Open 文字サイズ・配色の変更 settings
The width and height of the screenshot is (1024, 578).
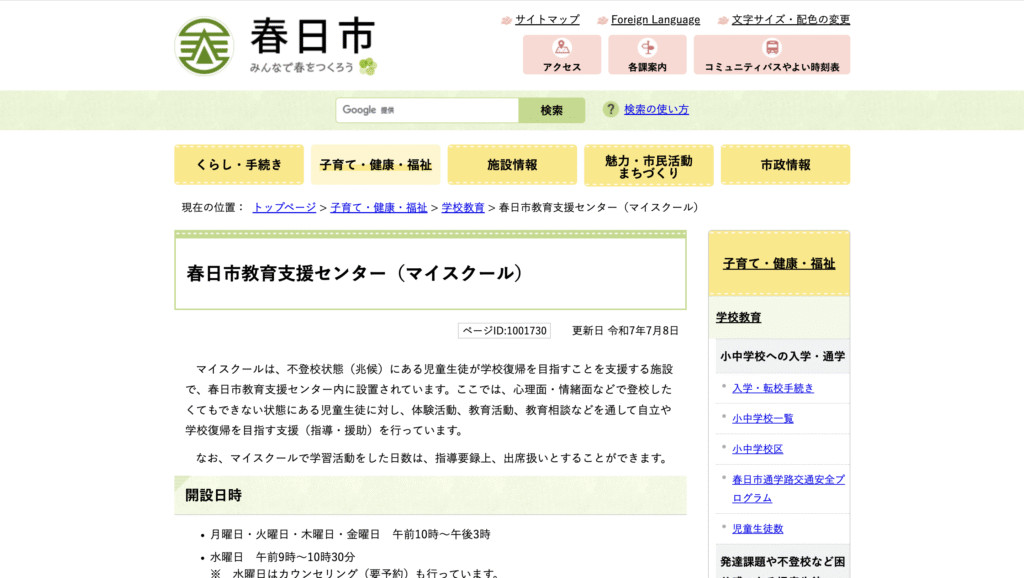click(x=790, y=20)
